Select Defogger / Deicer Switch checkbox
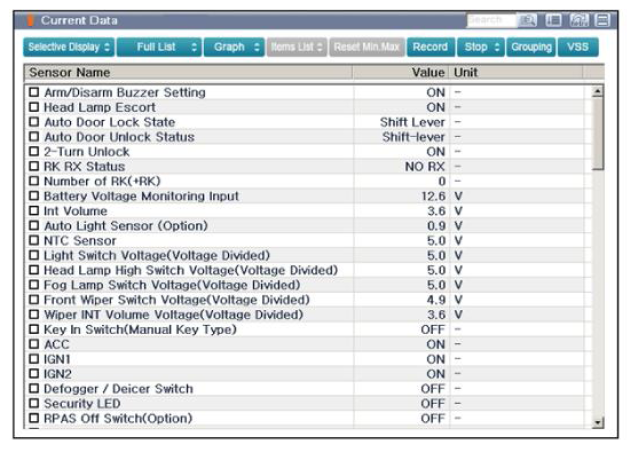 coord(34,389)
